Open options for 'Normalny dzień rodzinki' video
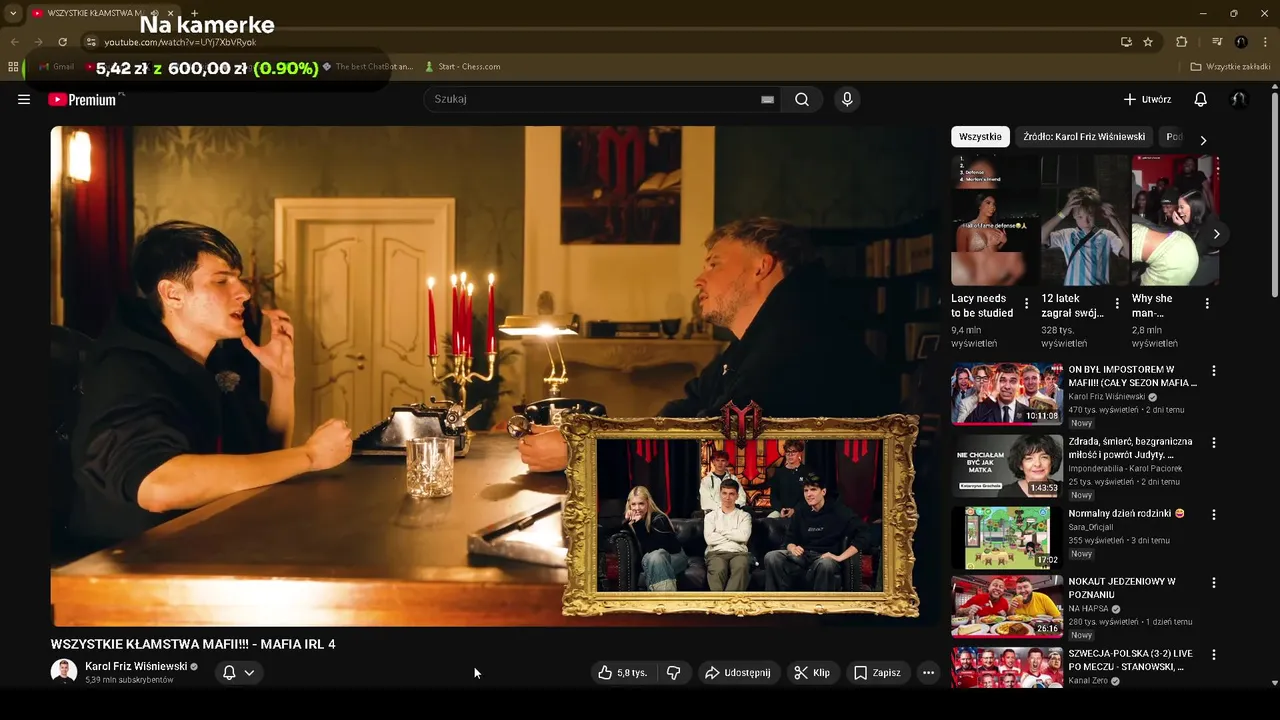This screenshot has width=1280, height=720. (1214, 515)
